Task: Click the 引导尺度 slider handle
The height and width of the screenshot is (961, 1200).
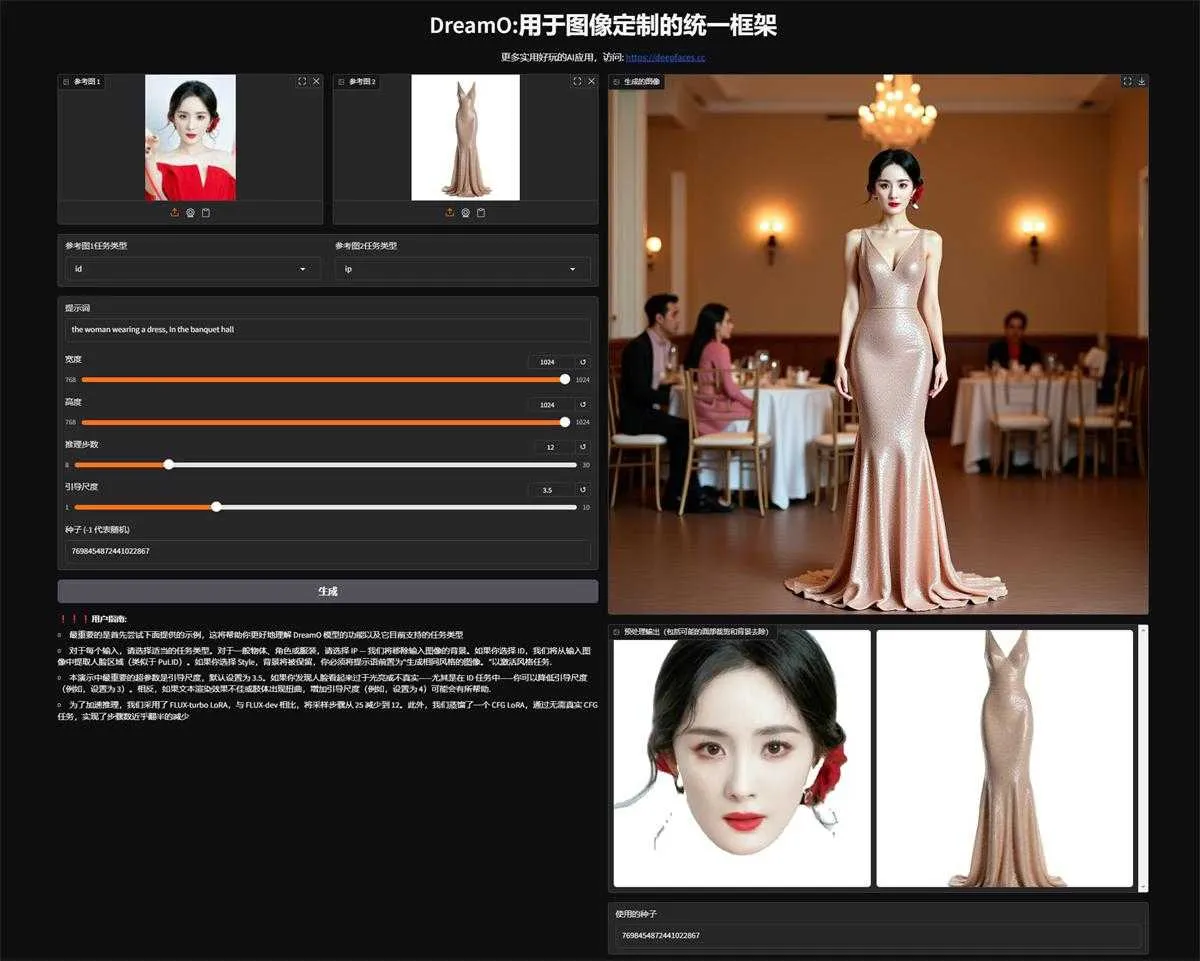Action: click(216, 507)
